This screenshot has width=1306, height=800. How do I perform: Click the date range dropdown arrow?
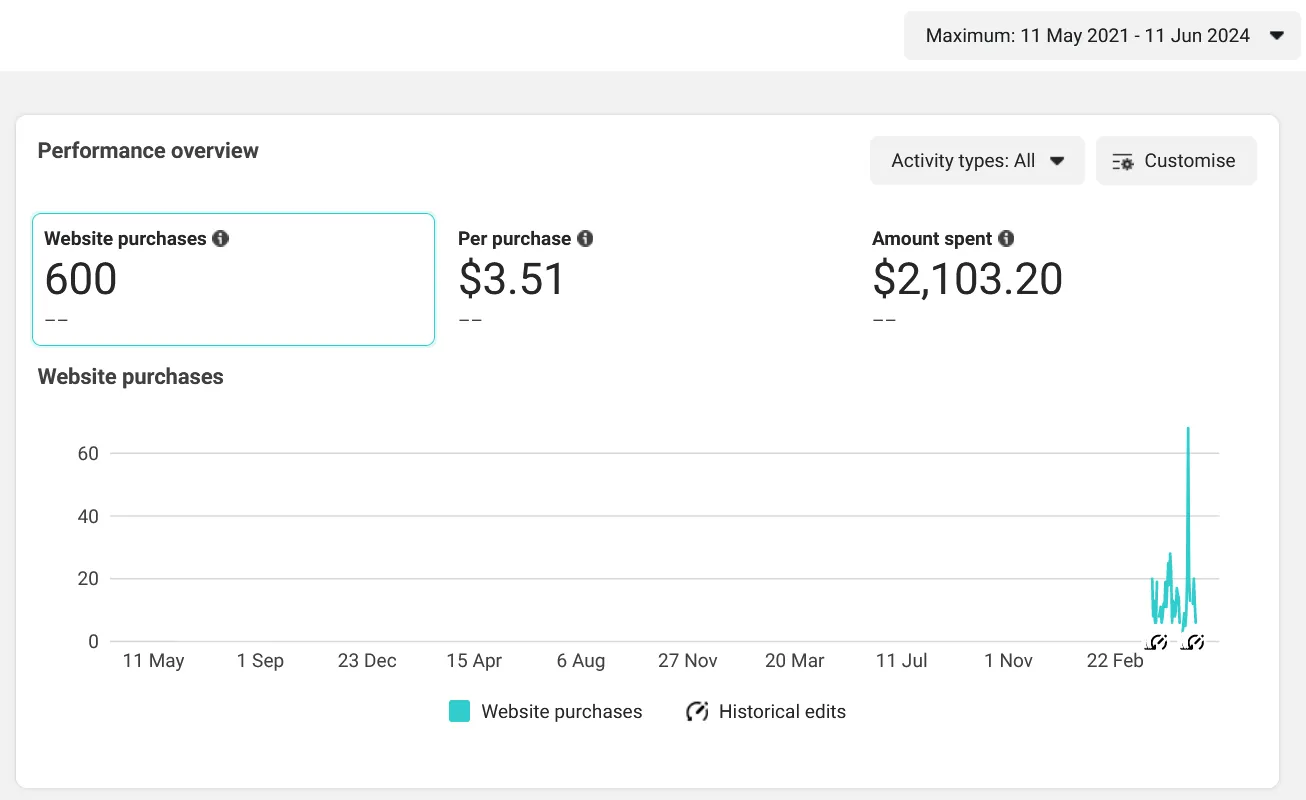click(x=1276, y=36)
